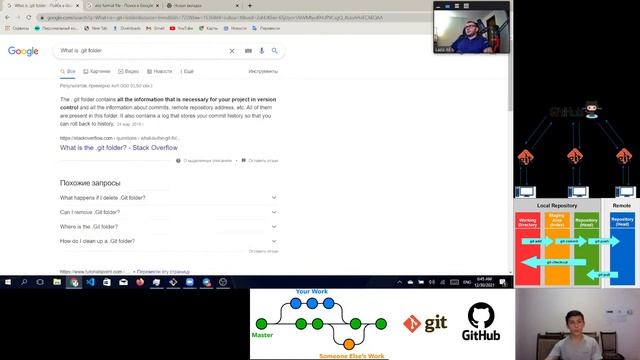Expand 'Can I remove .Git folder?' question
Viewport: 640px width, 360px height.
click(x=169, y=212)
